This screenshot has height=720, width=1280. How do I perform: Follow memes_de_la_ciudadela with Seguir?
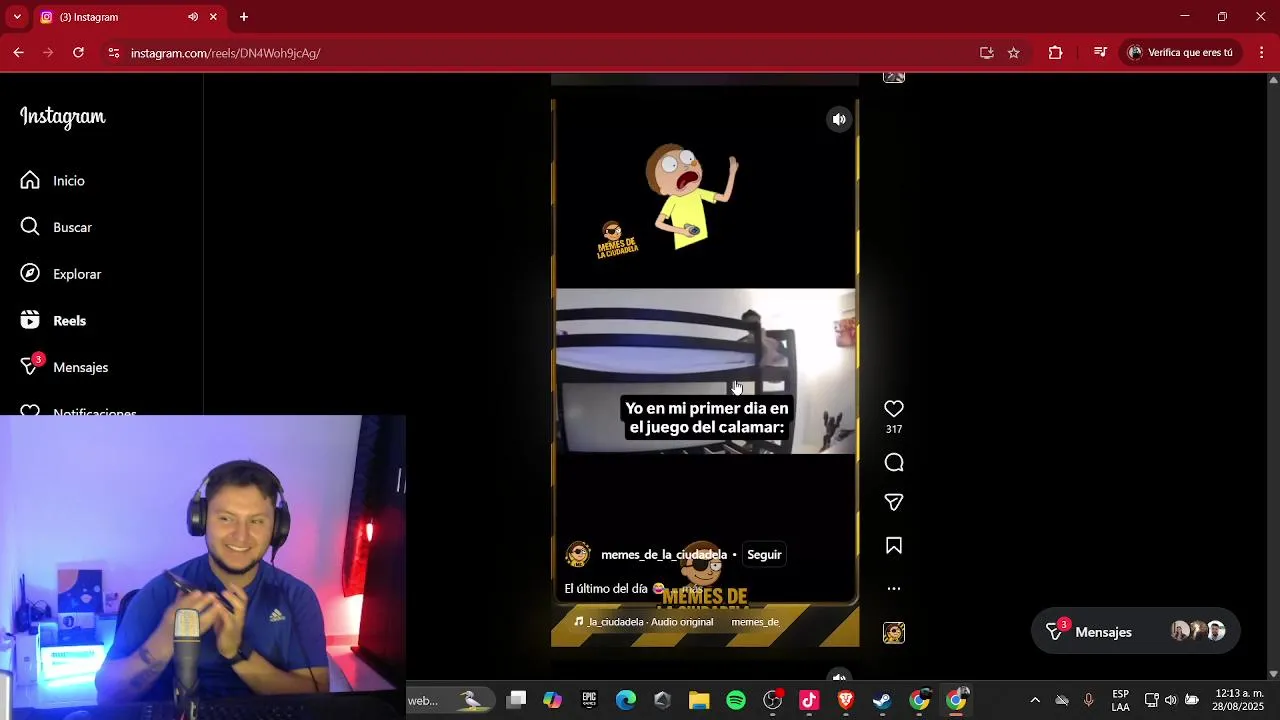tap(764, 555)
